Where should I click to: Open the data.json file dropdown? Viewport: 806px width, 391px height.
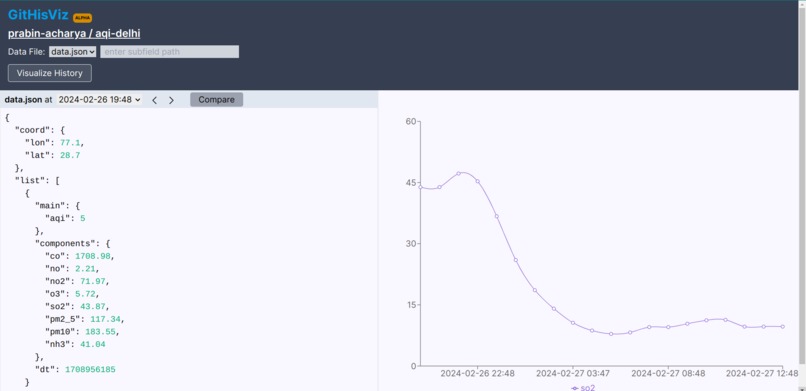click(72, 52)
